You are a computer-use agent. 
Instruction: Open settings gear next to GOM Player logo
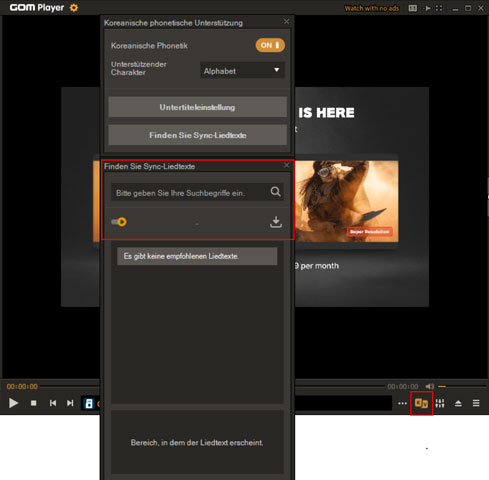pos(74,8)
